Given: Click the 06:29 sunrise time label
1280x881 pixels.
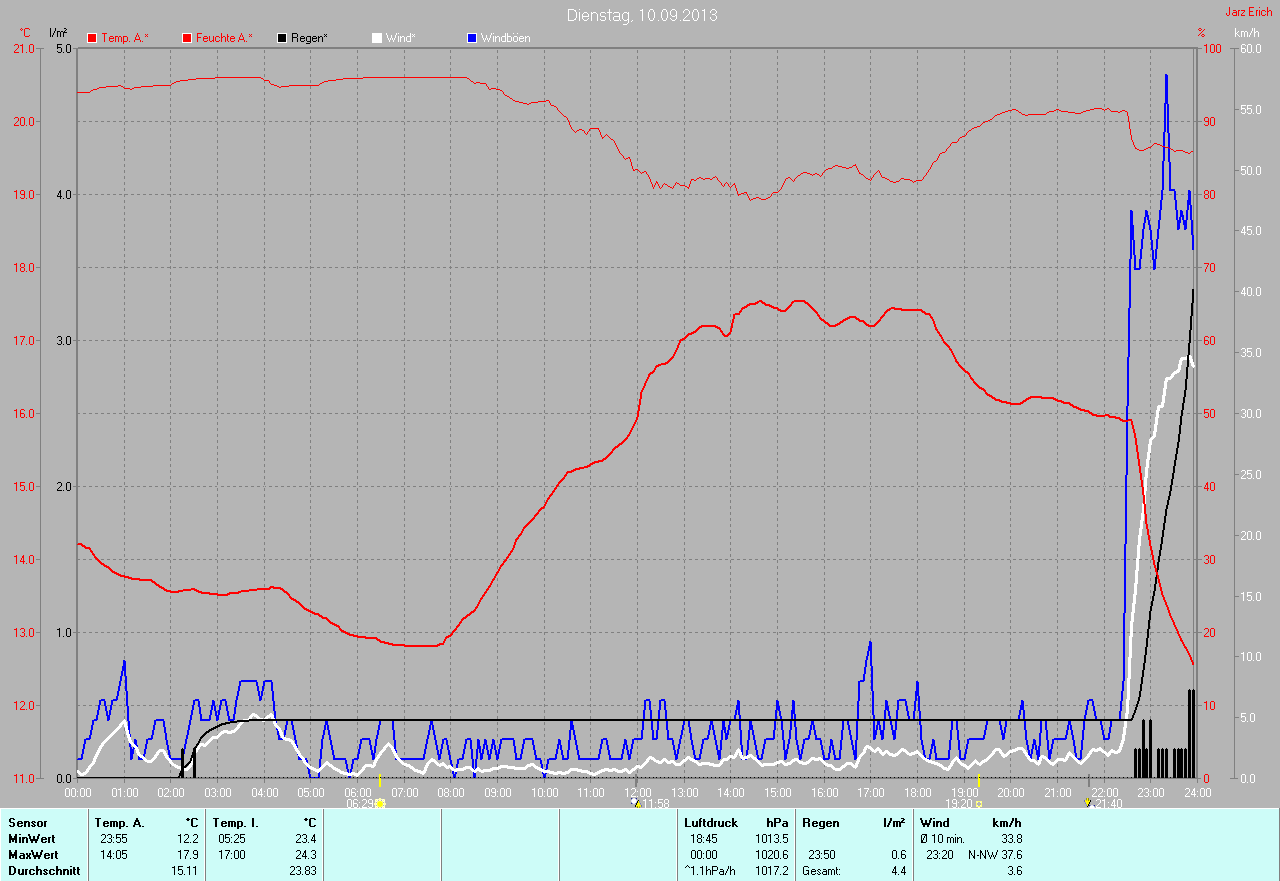Looking at the screenshot, I should [x=359, y=803].
